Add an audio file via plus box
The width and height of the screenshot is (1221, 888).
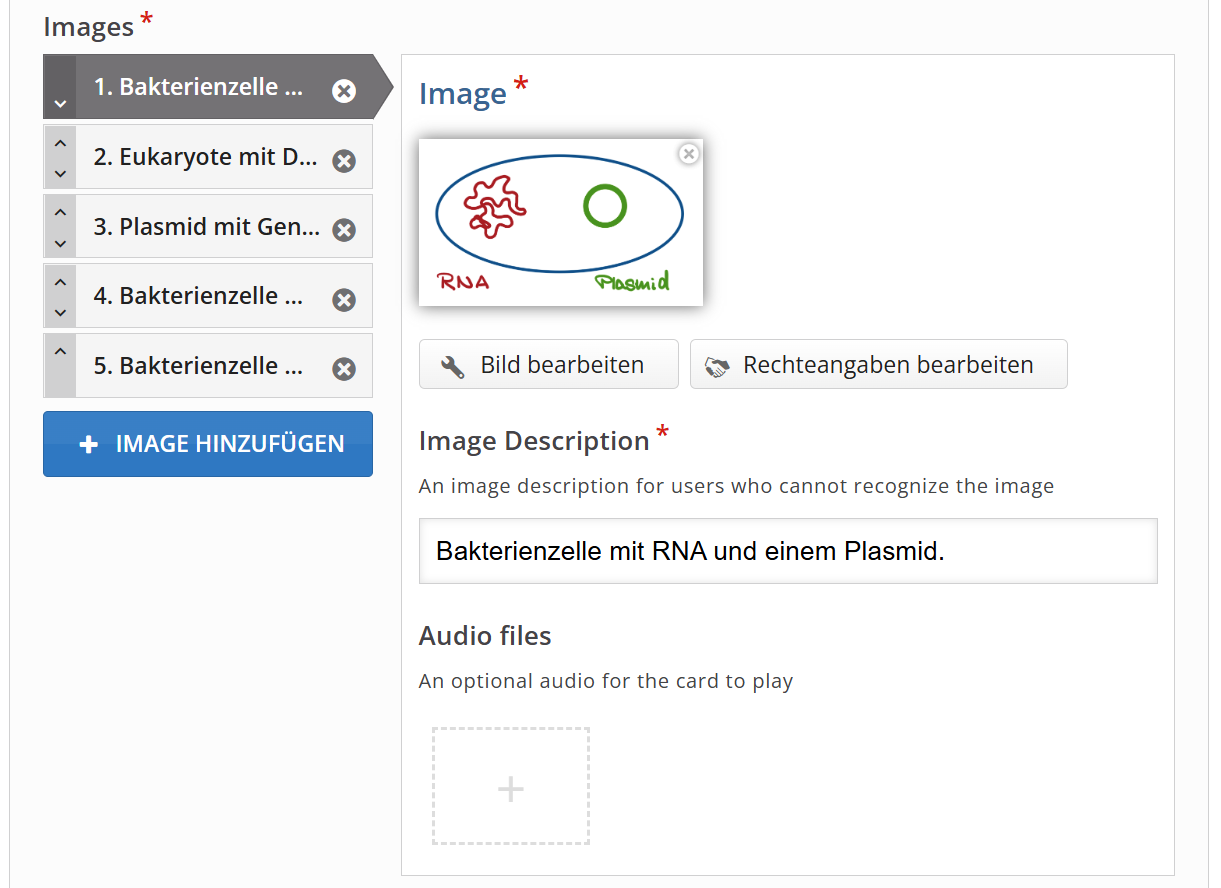(x=510, y=787)
